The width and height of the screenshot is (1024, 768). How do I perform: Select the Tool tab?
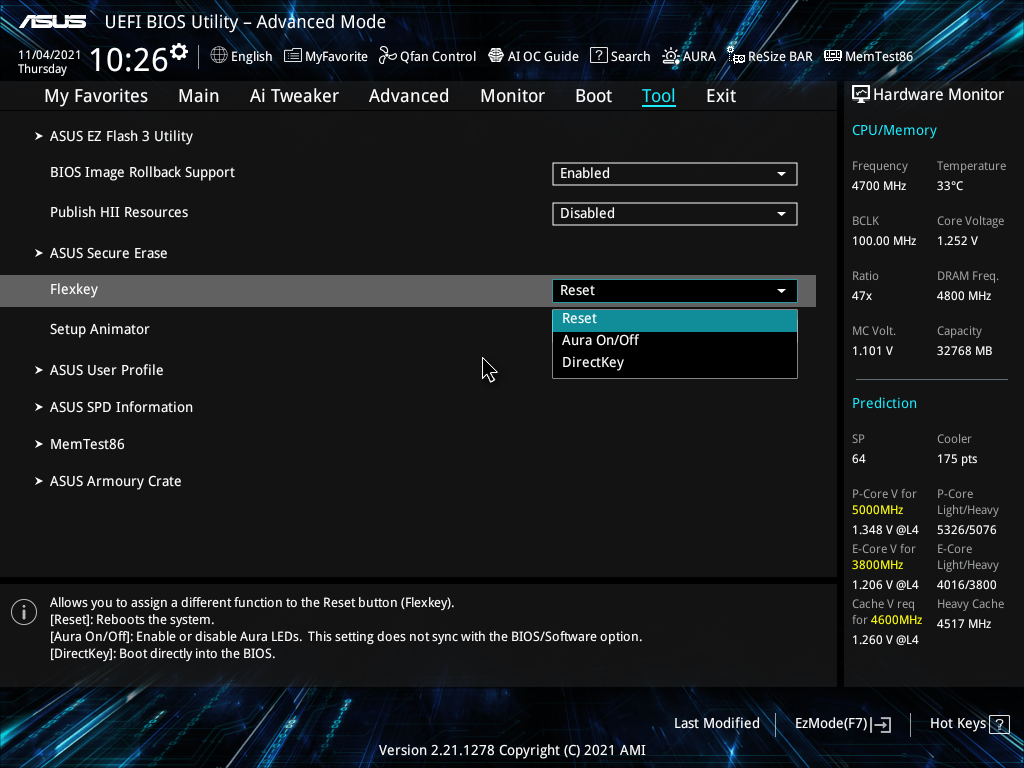click(658, 96)
